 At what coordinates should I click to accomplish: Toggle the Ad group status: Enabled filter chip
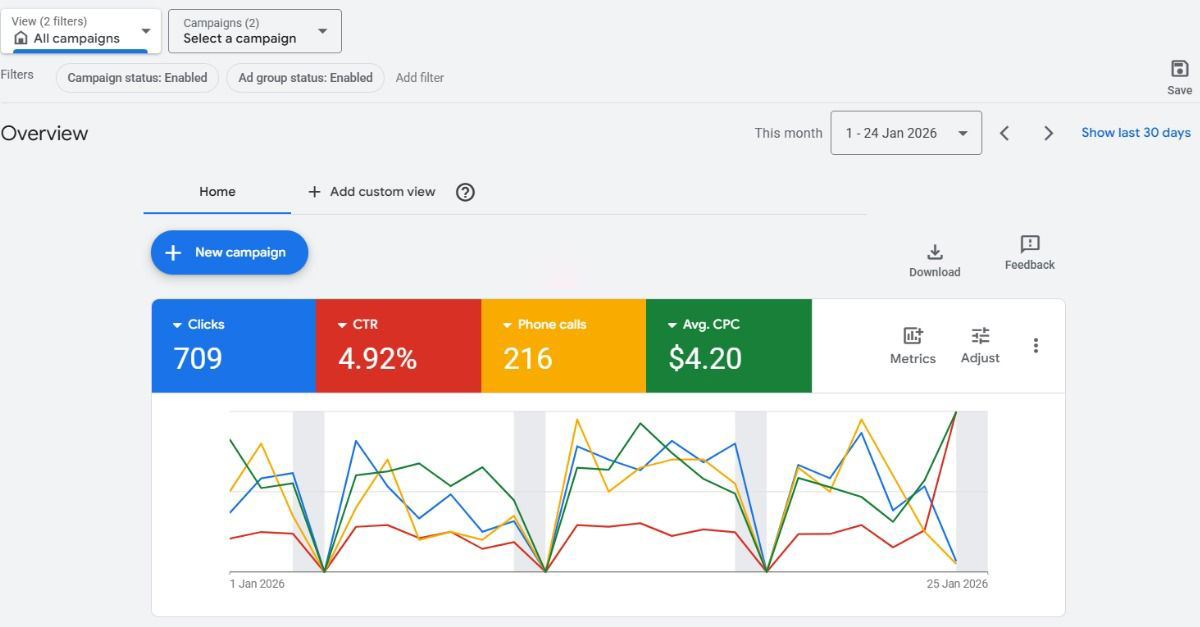305,78
